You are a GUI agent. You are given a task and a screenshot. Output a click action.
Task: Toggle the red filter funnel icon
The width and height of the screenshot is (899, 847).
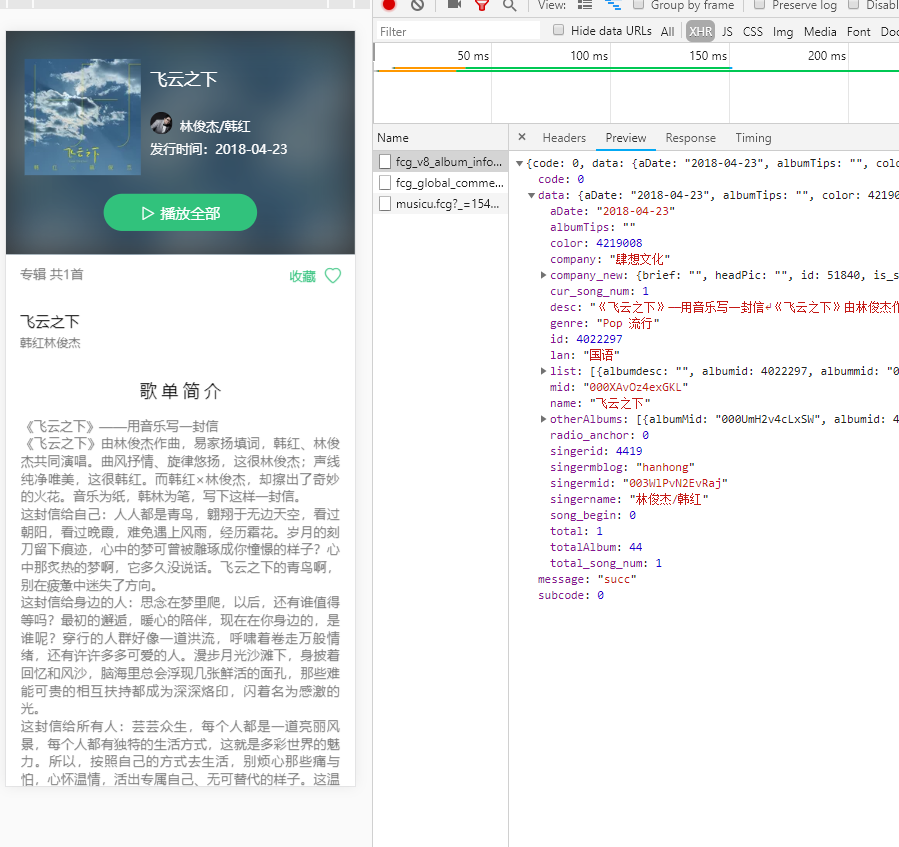click(x=482, y=5)
